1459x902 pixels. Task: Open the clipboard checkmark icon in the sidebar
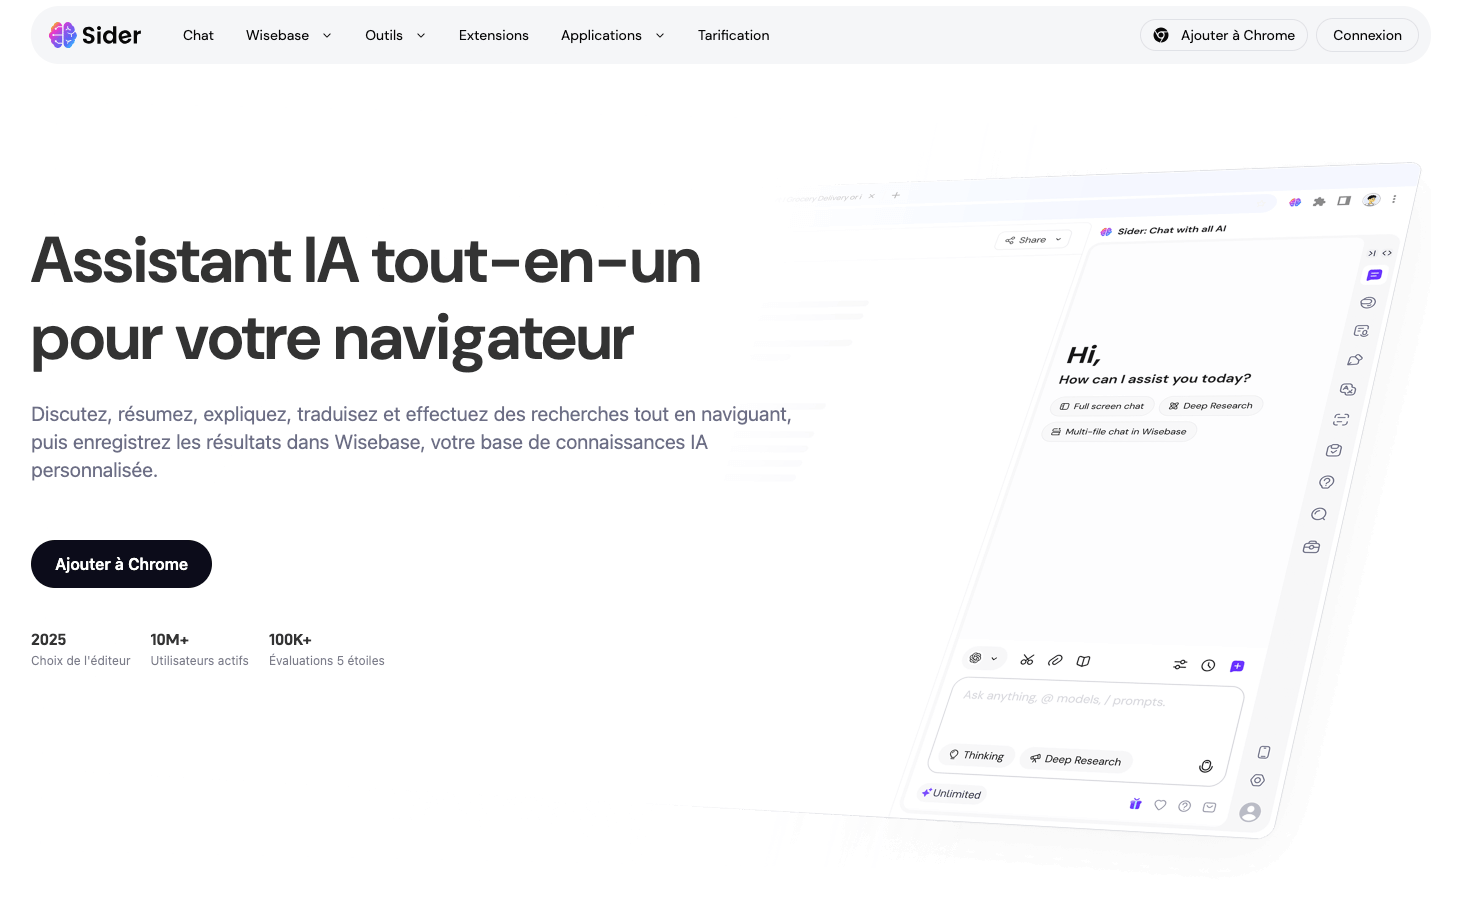[x=1334, y=450]
